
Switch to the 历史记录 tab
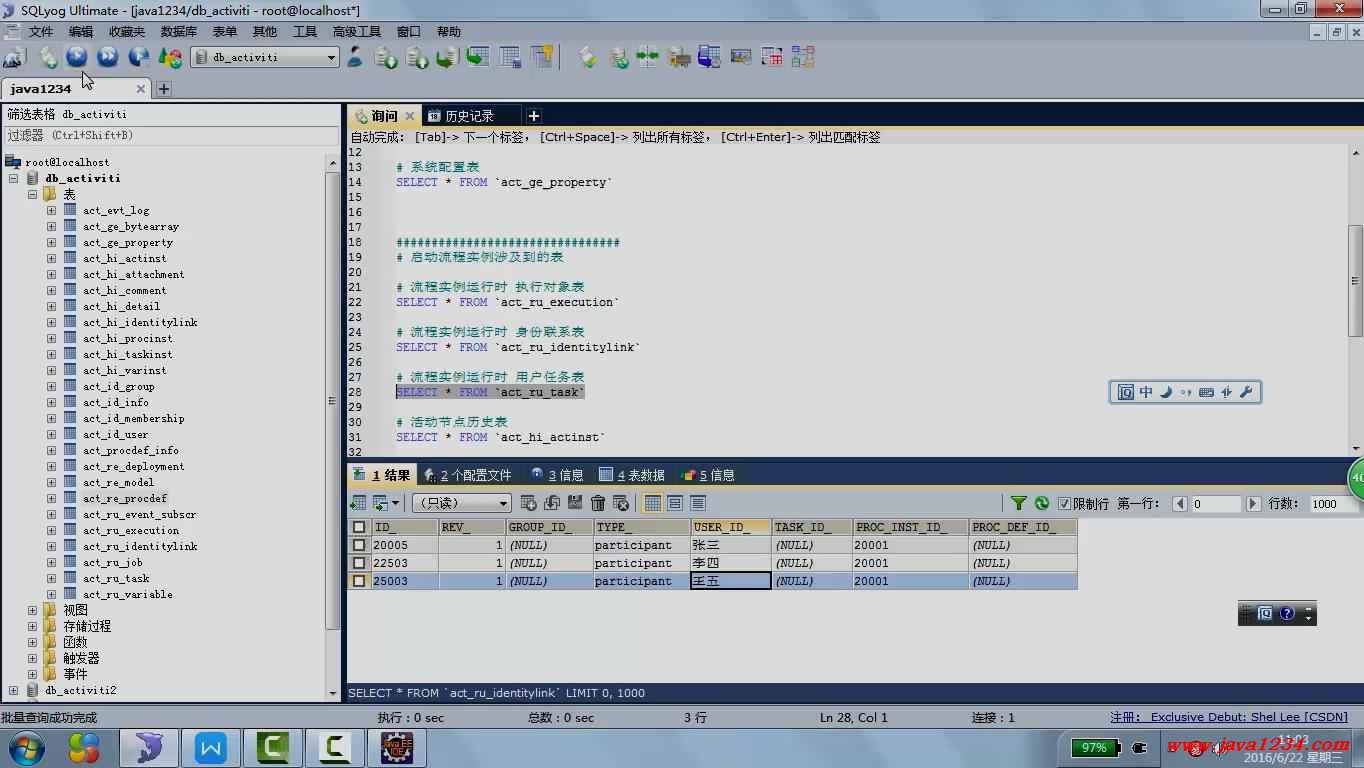tap(469, 116)
